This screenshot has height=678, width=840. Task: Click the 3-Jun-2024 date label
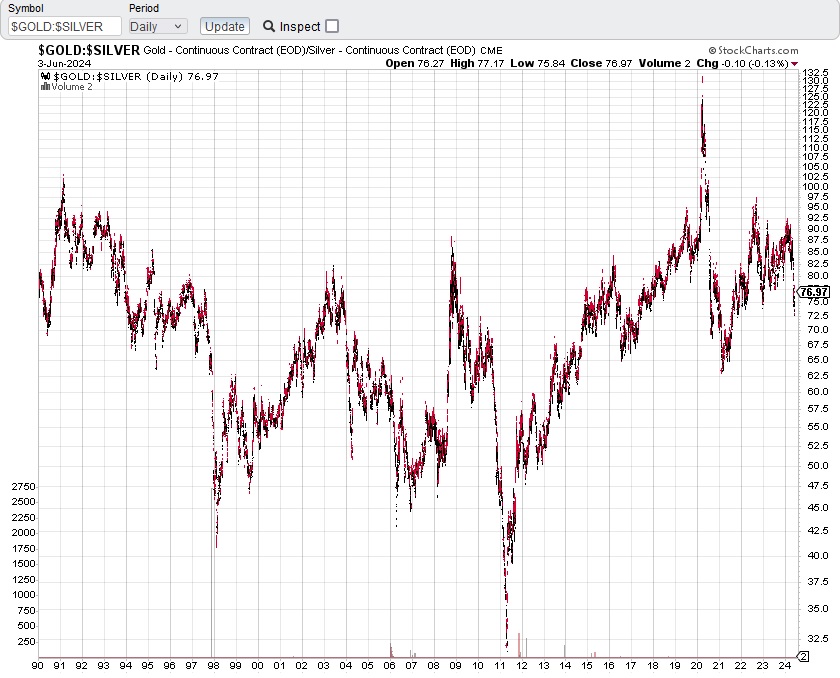pos(66,63)
